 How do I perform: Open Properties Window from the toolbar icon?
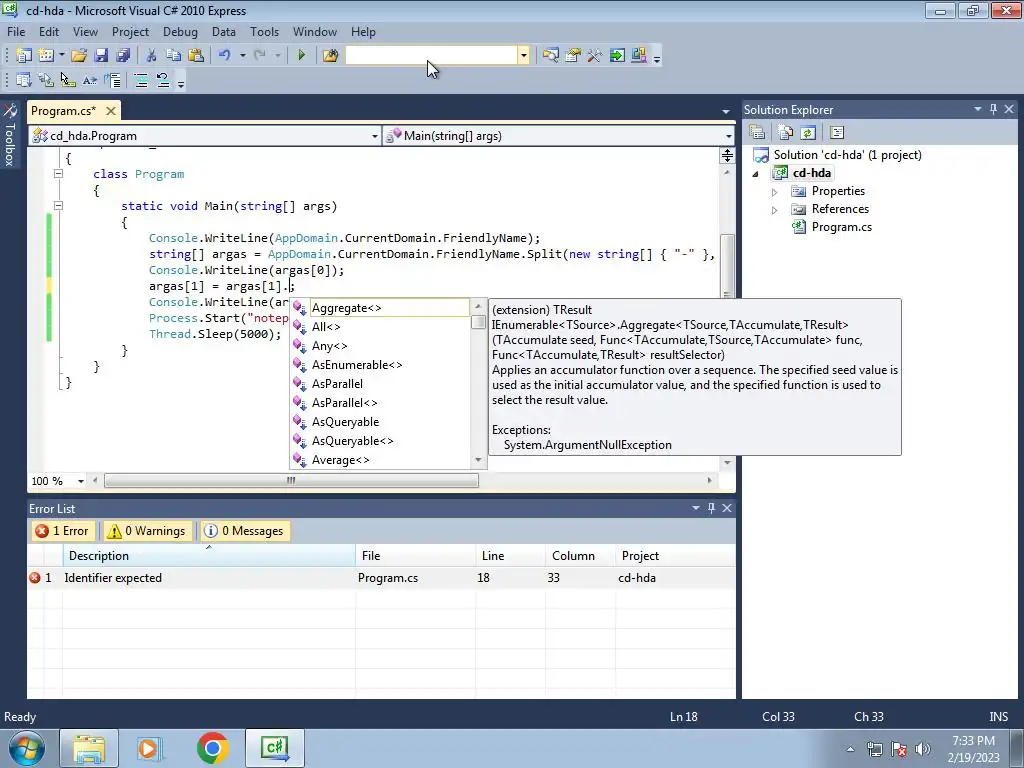(x=573, y=56)
